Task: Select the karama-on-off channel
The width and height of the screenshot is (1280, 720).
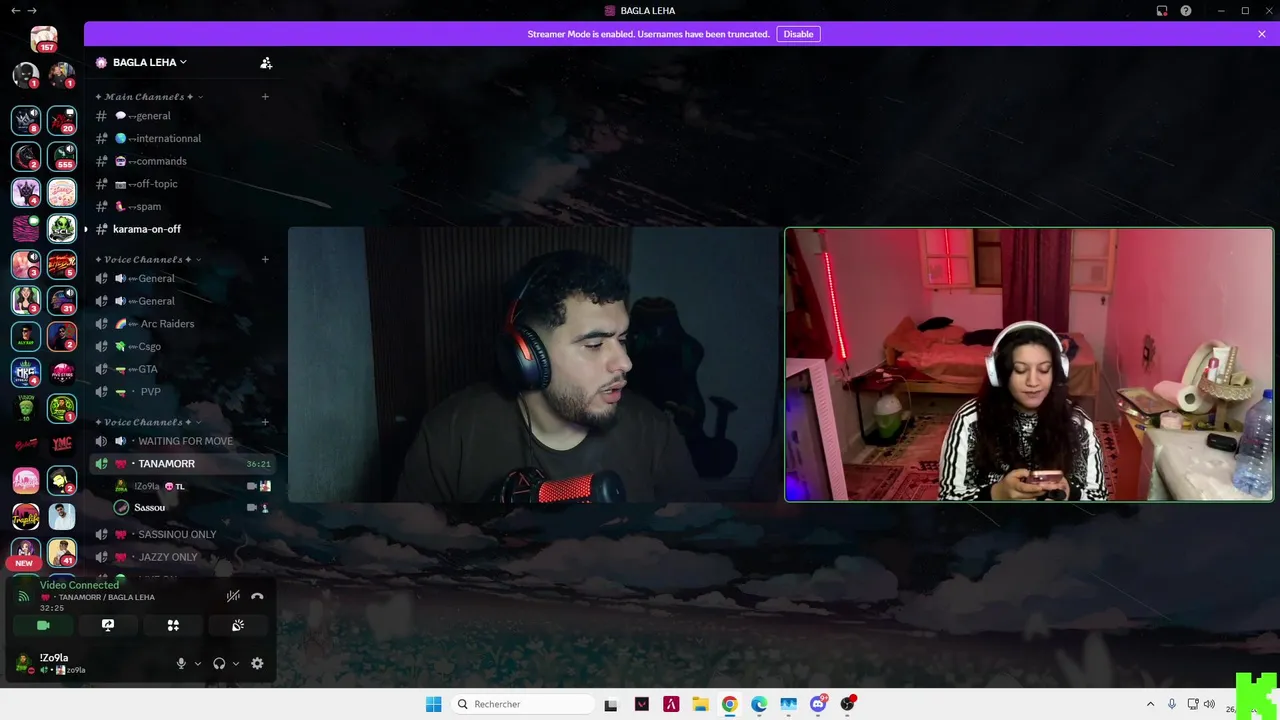Action: [180, 229]
